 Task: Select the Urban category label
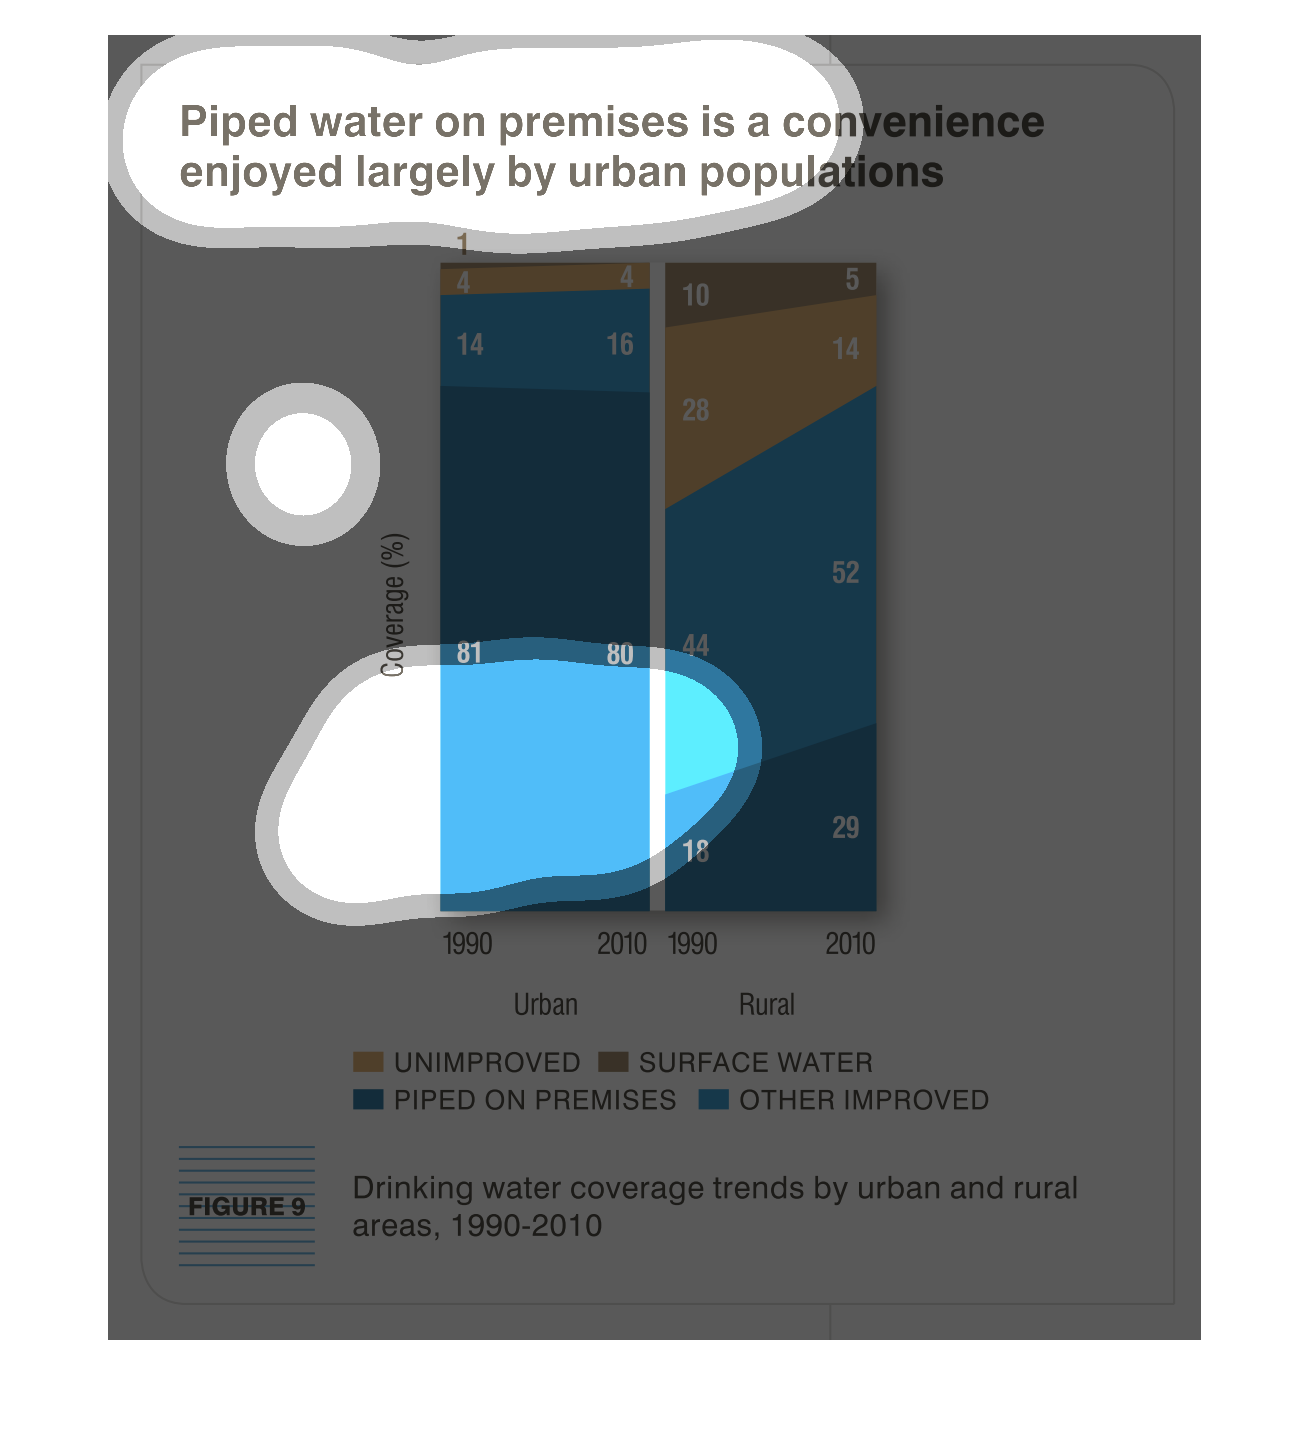pyautogui.click(x=545, y=1004)
